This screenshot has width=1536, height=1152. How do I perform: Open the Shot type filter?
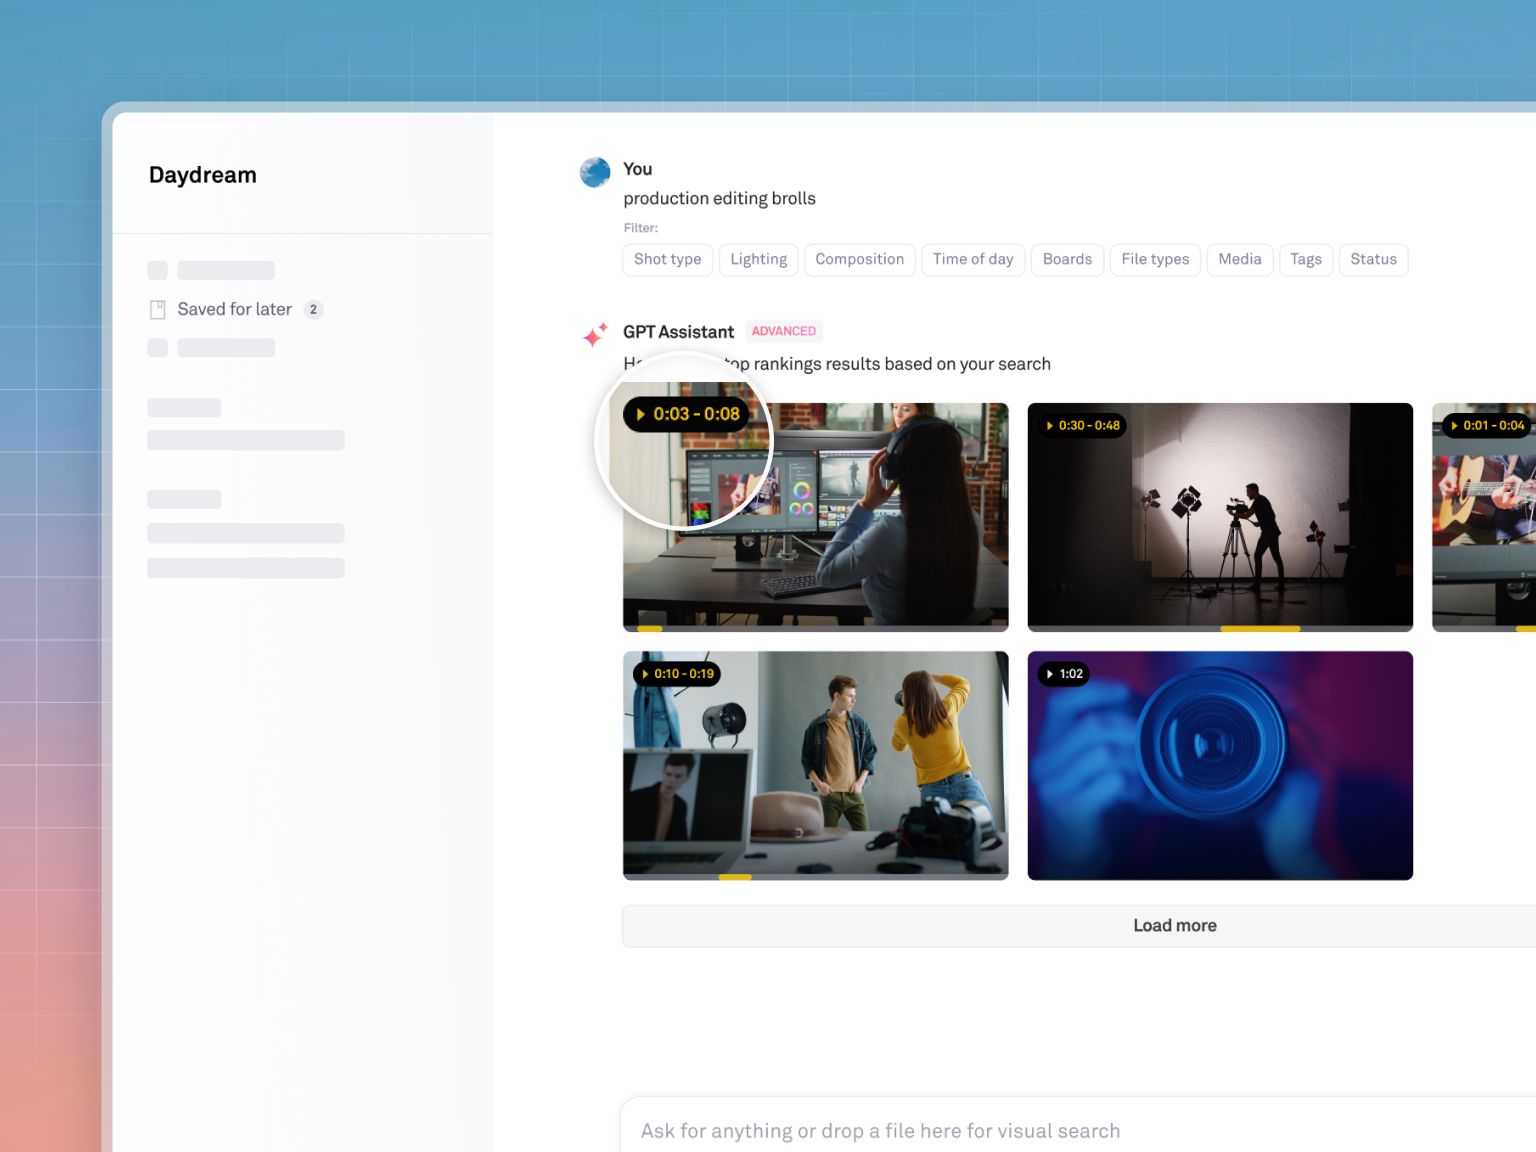(x=667, y=260)
